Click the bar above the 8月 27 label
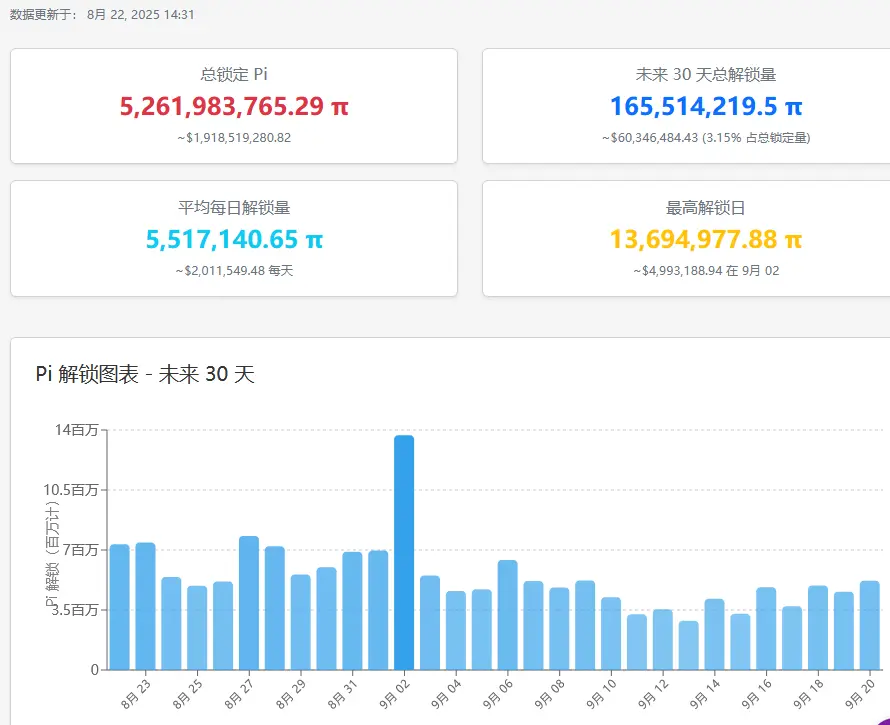Screen dimensions: 890x725 tap(249, 603)
